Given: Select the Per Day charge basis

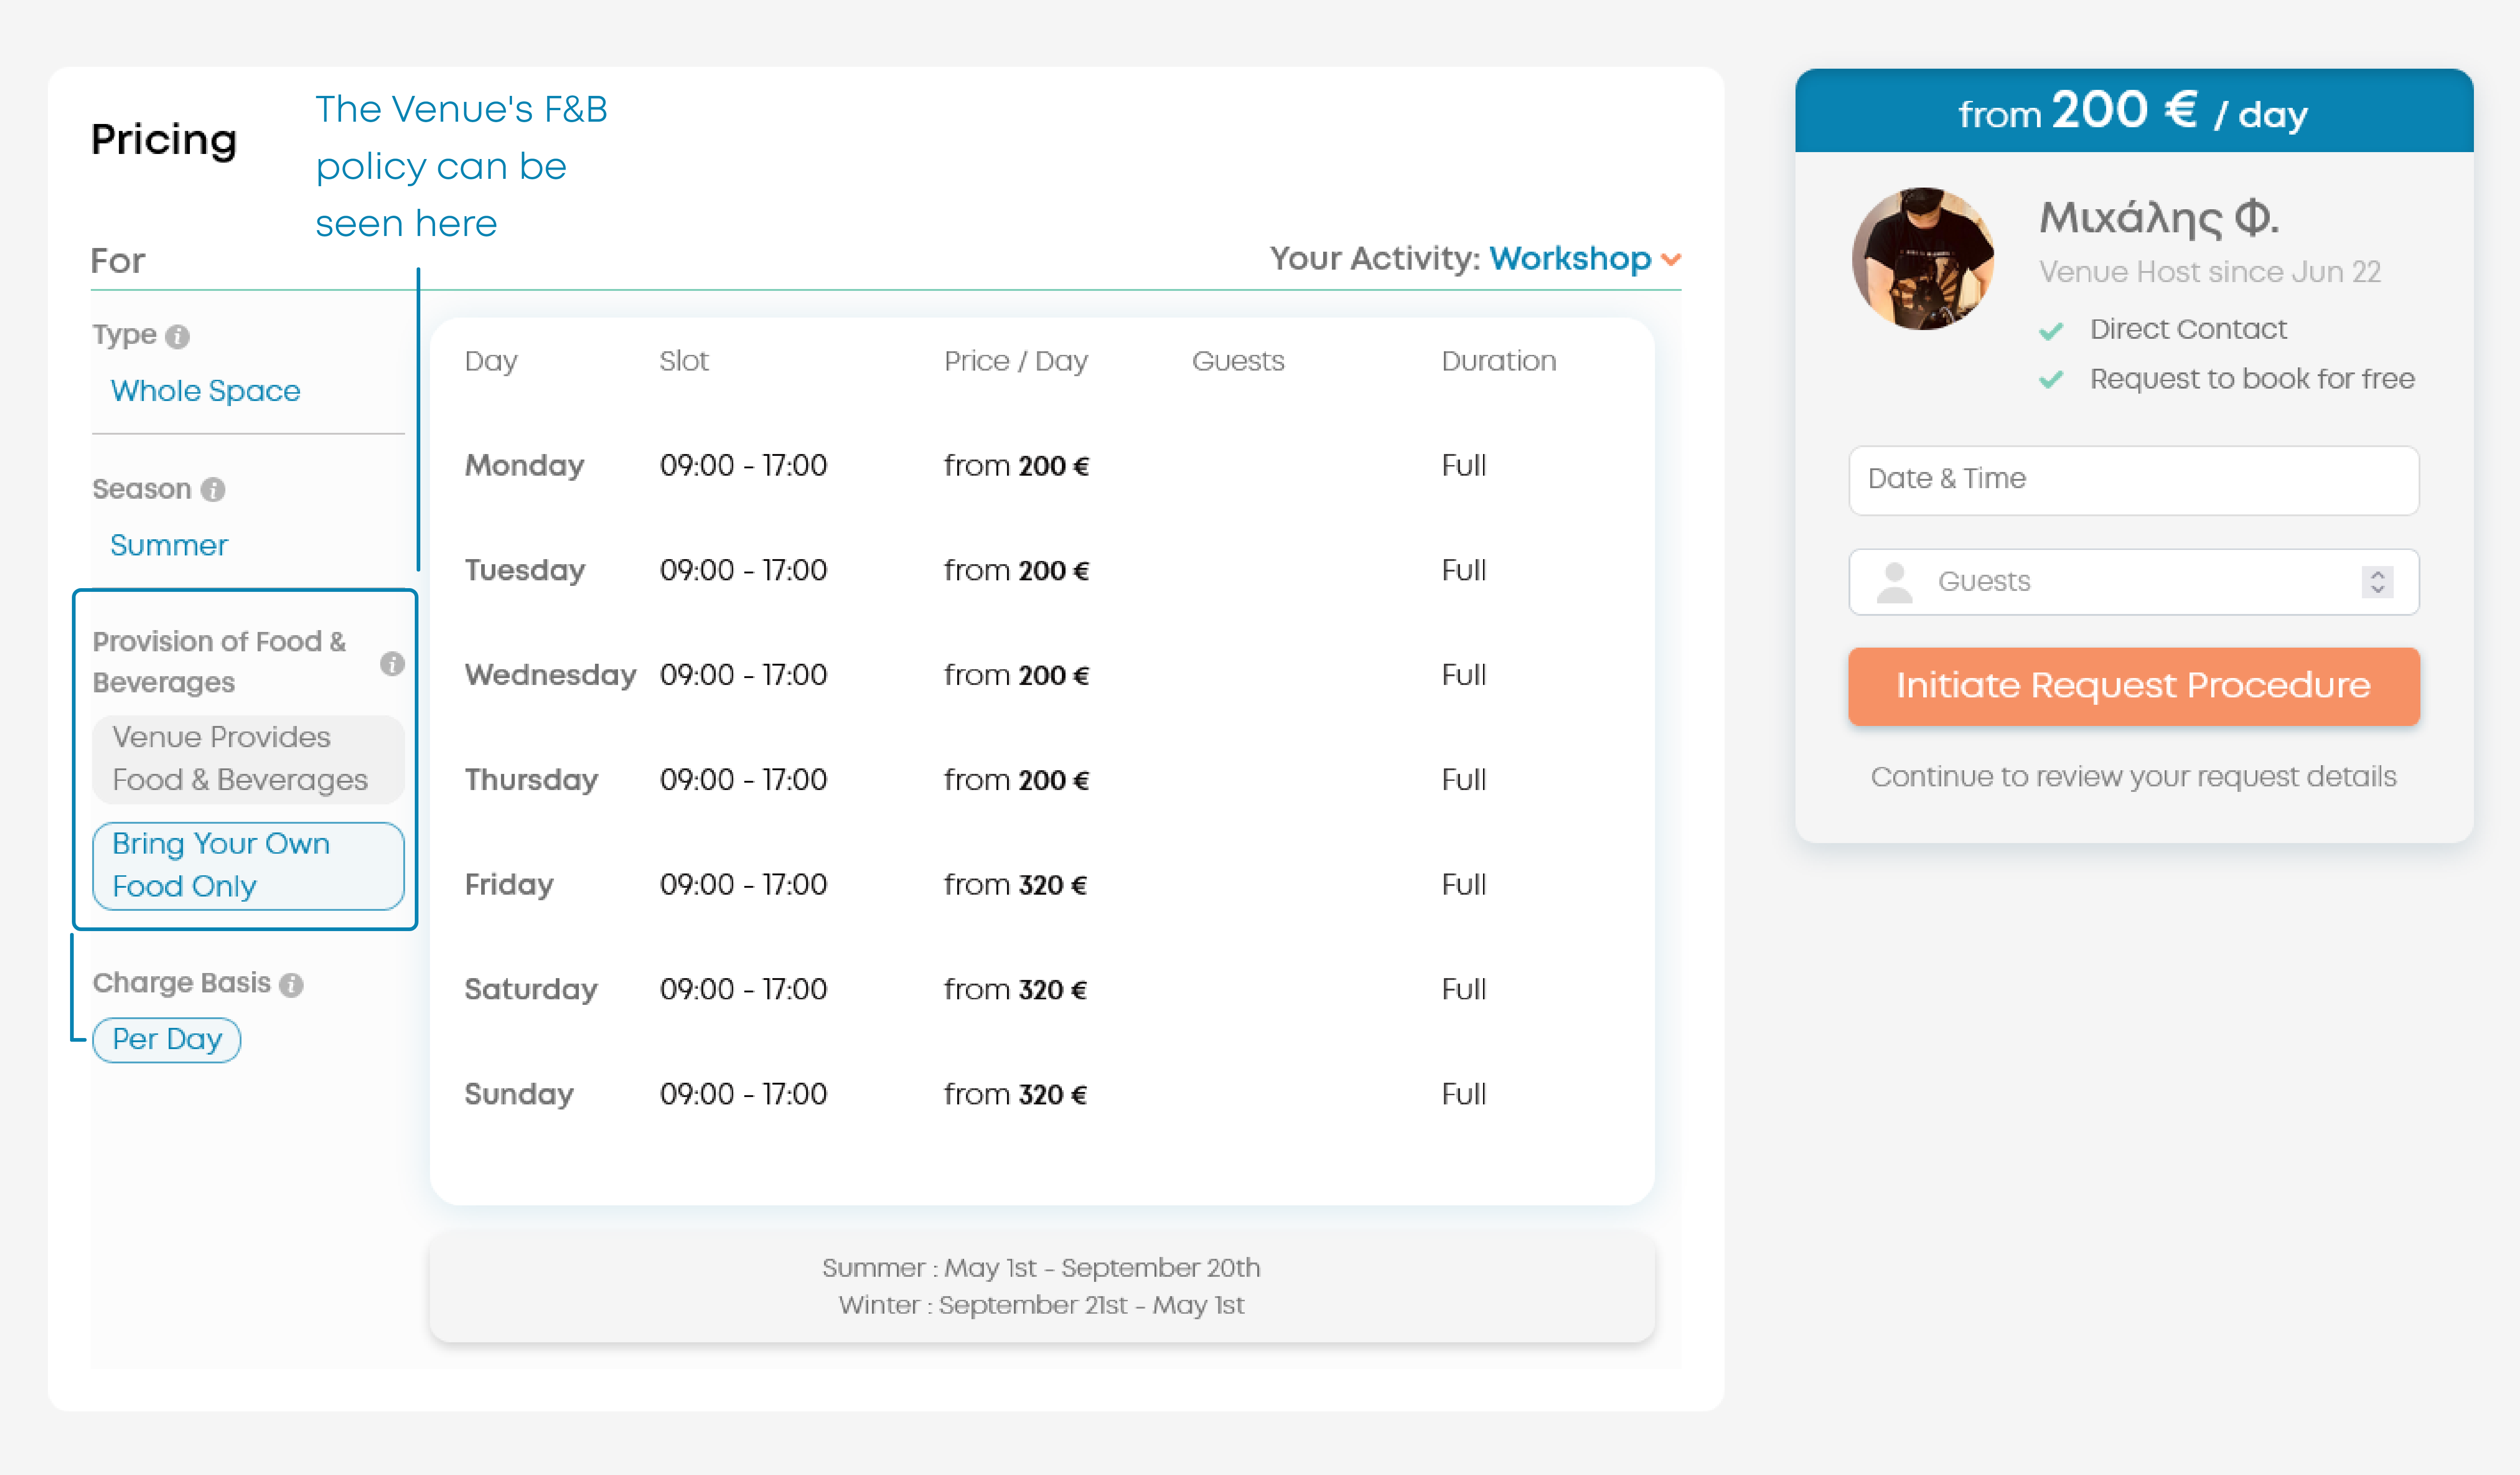Looking at the screenshot, I should point(167,1040).
